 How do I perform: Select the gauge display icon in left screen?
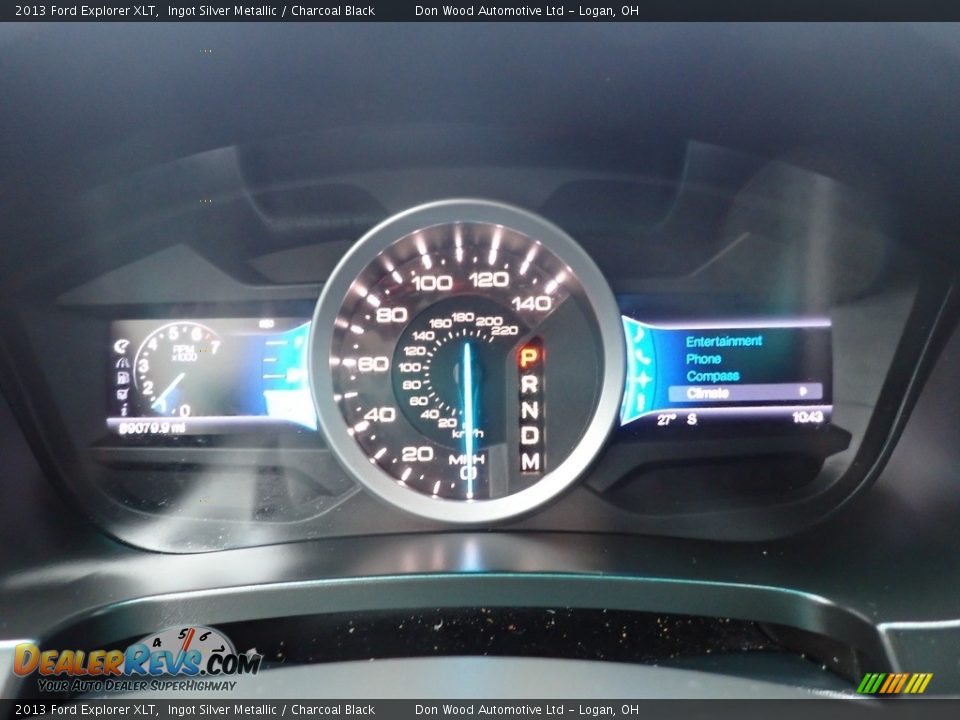tap(122, 346)
